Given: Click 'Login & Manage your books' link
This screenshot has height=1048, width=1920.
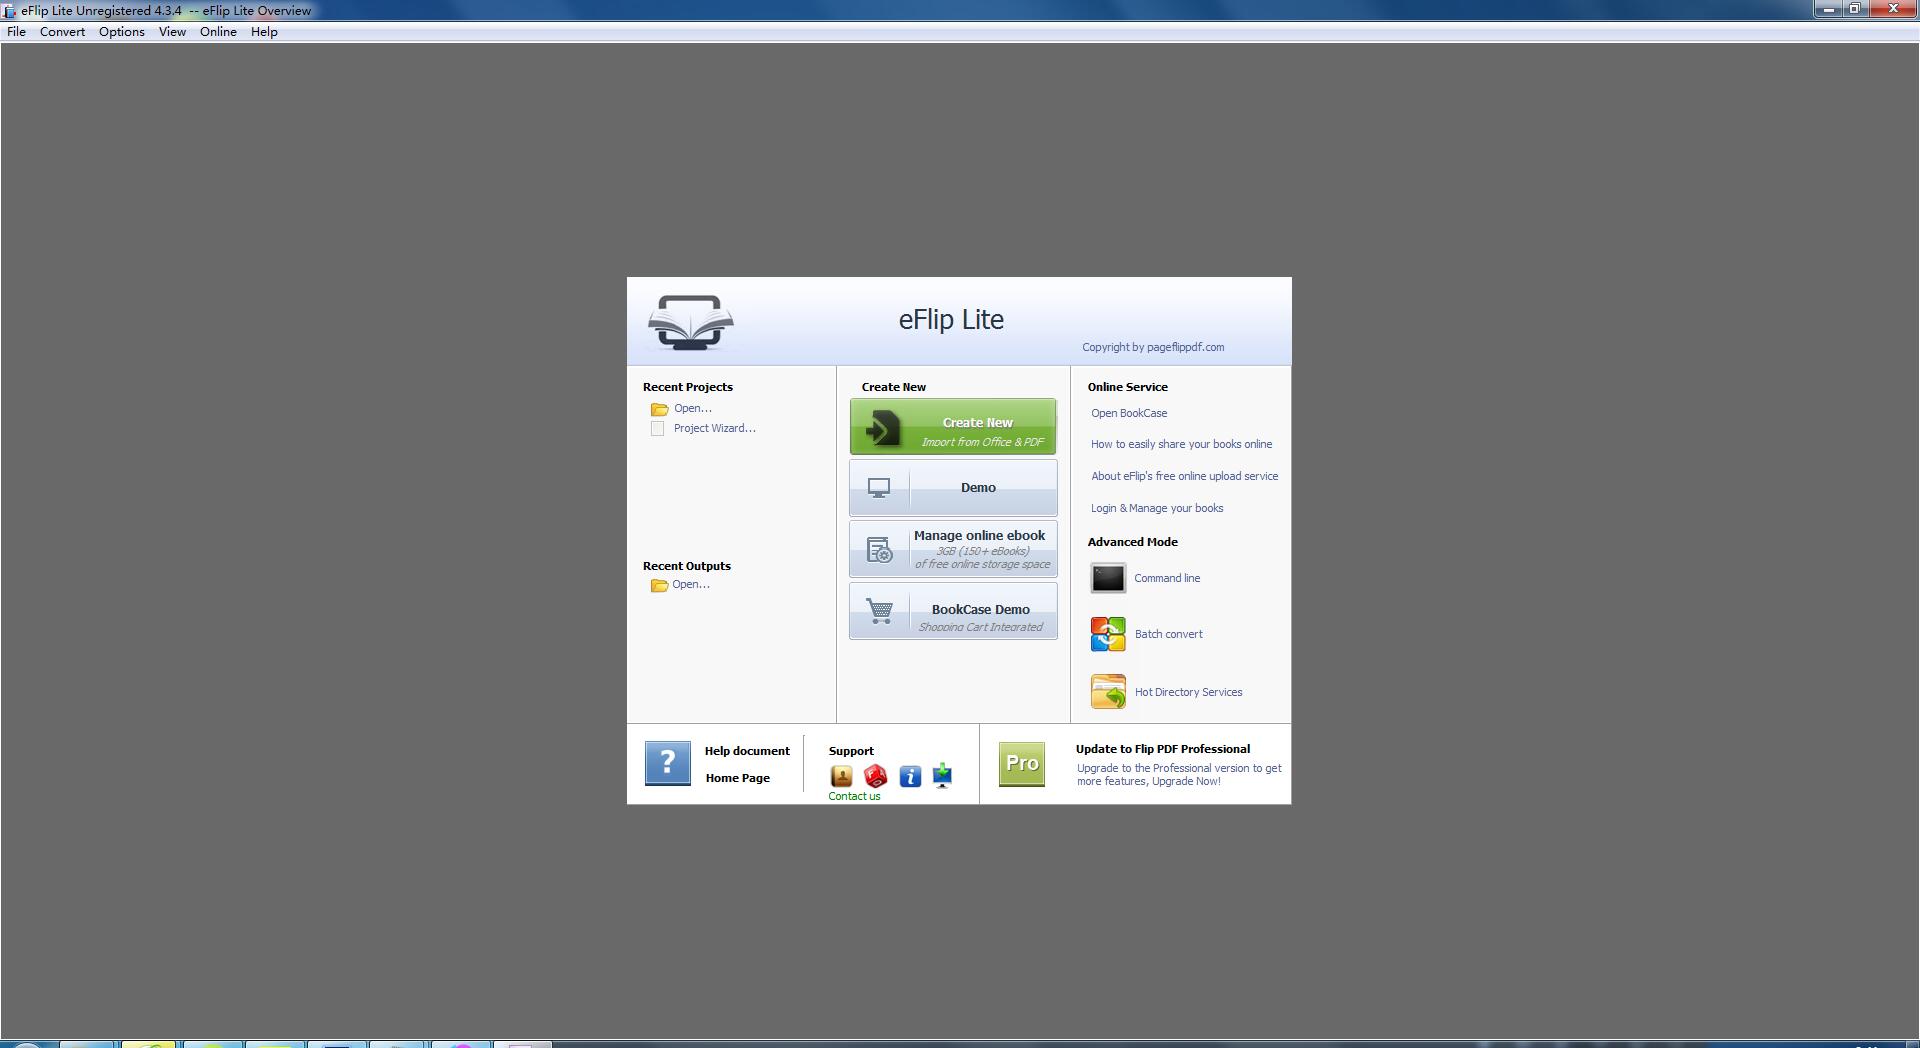Looking at the screenshot, I should point(1157,508).
